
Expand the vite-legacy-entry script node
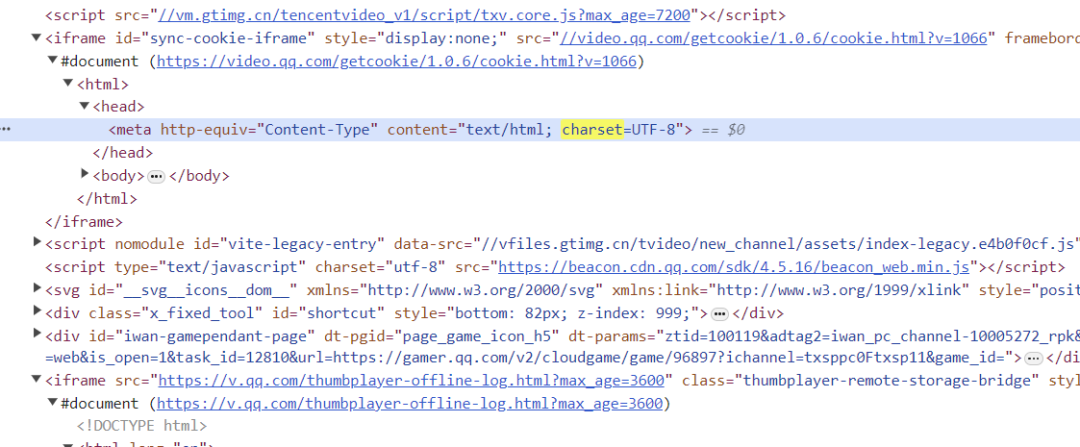coord(37,242)
